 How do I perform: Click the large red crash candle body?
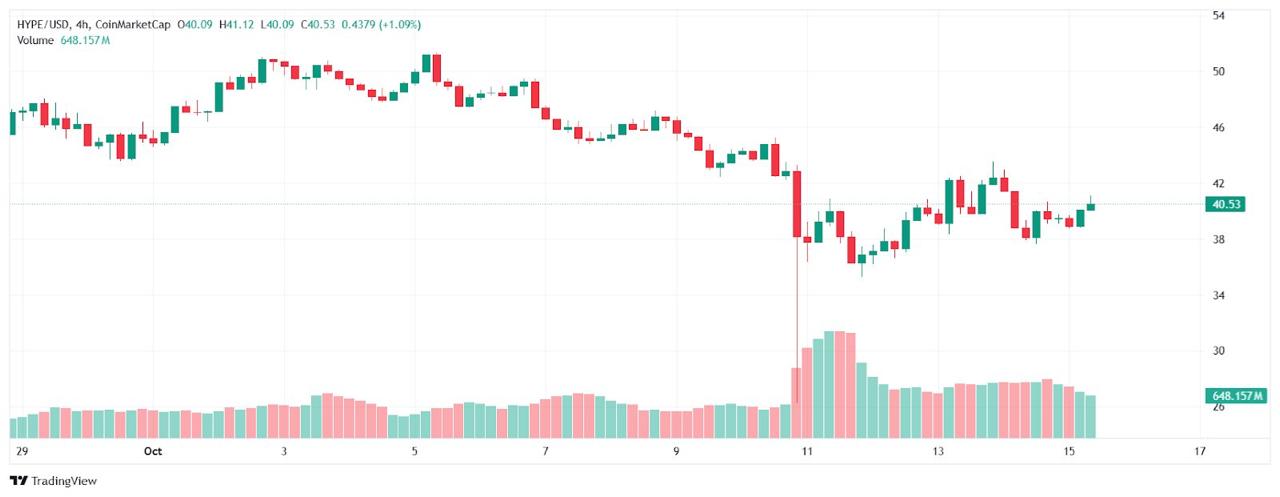point(797,204)
